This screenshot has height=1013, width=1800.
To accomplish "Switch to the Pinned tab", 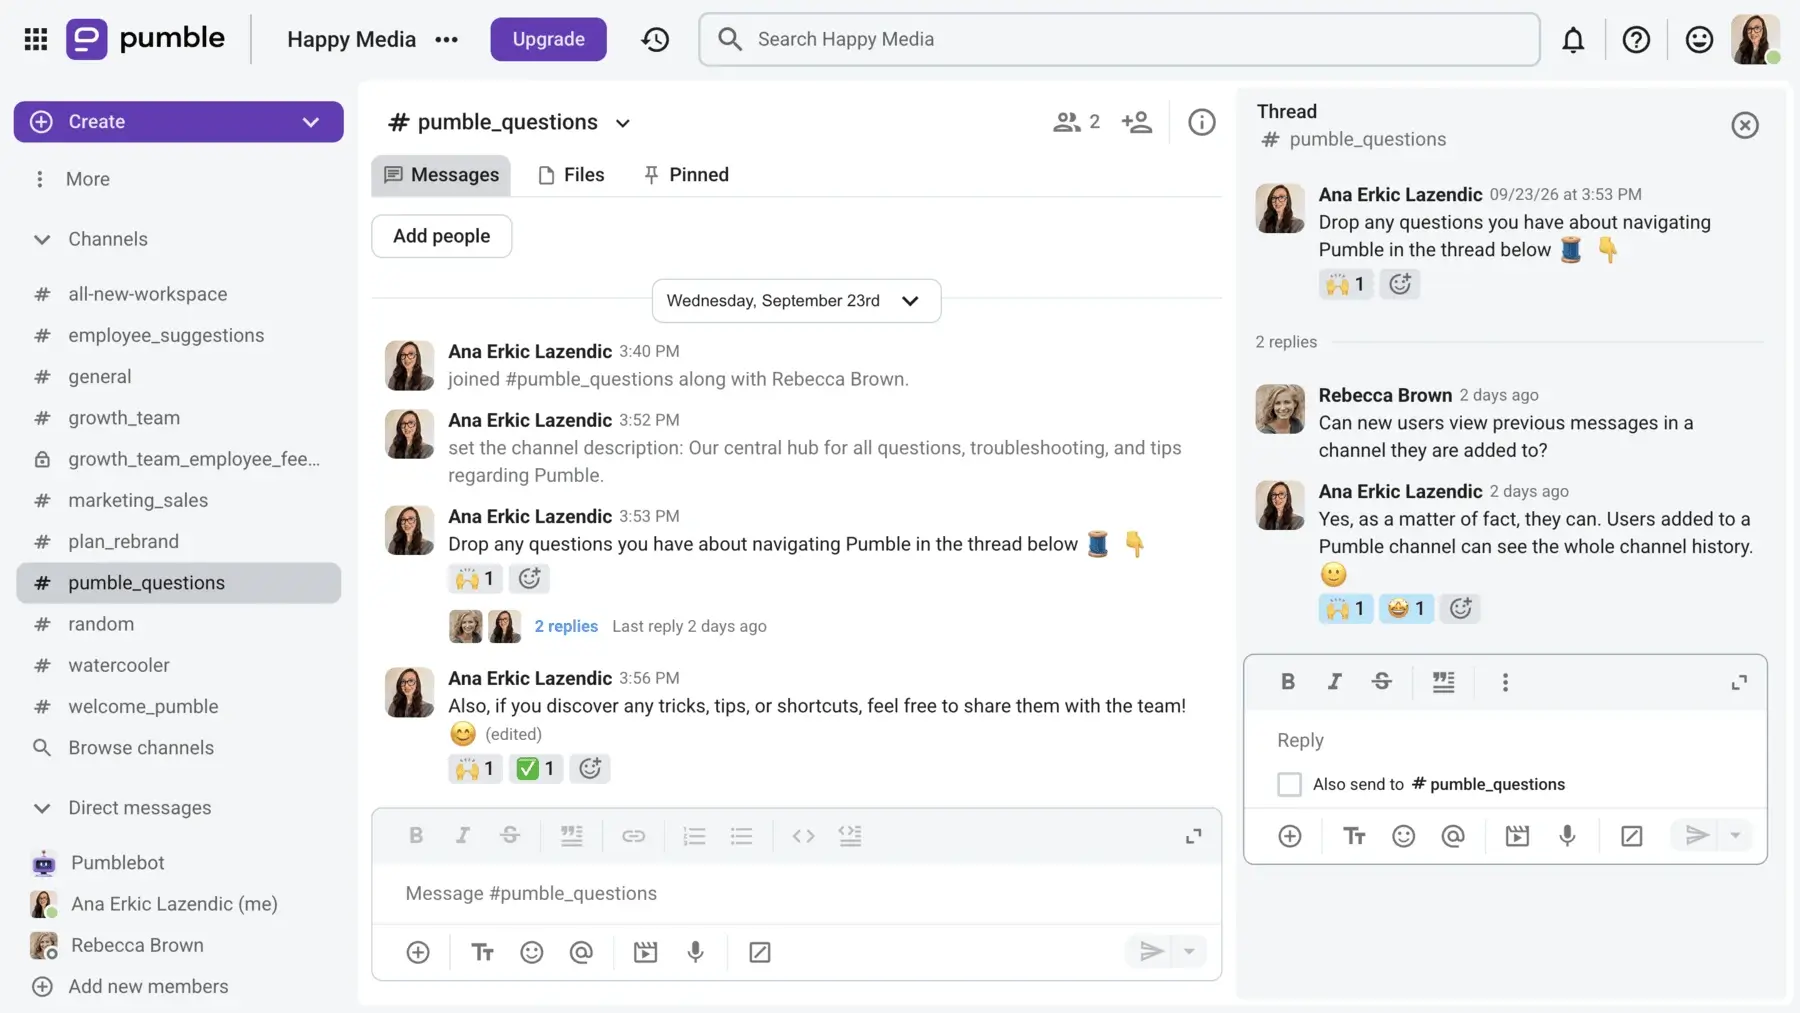I will point(686,175).
